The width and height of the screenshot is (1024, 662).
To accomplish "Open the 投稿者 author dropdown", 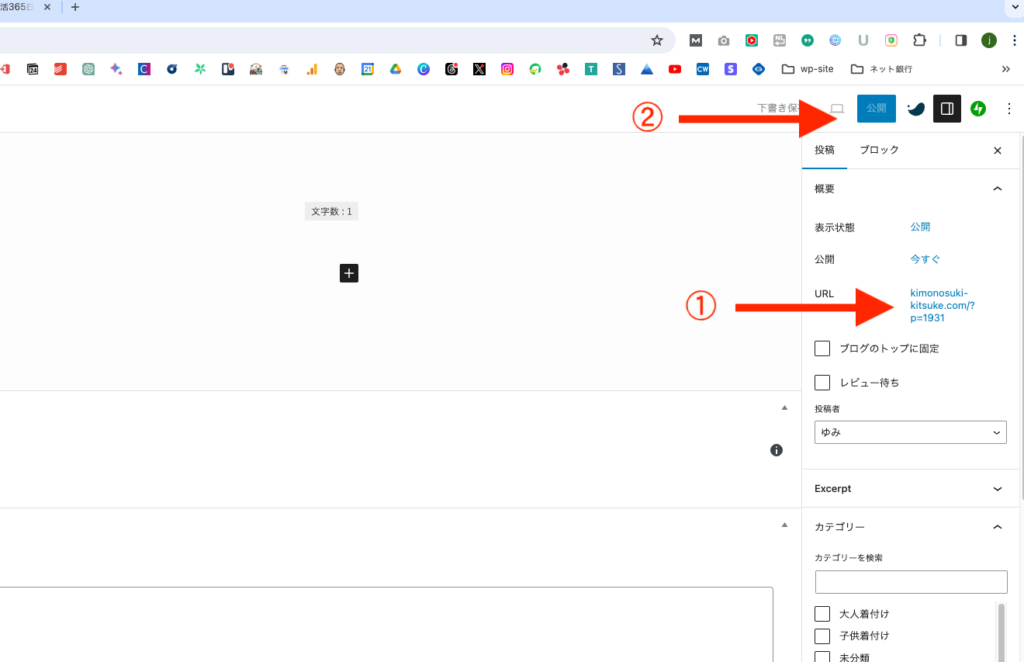I will 910,432.
